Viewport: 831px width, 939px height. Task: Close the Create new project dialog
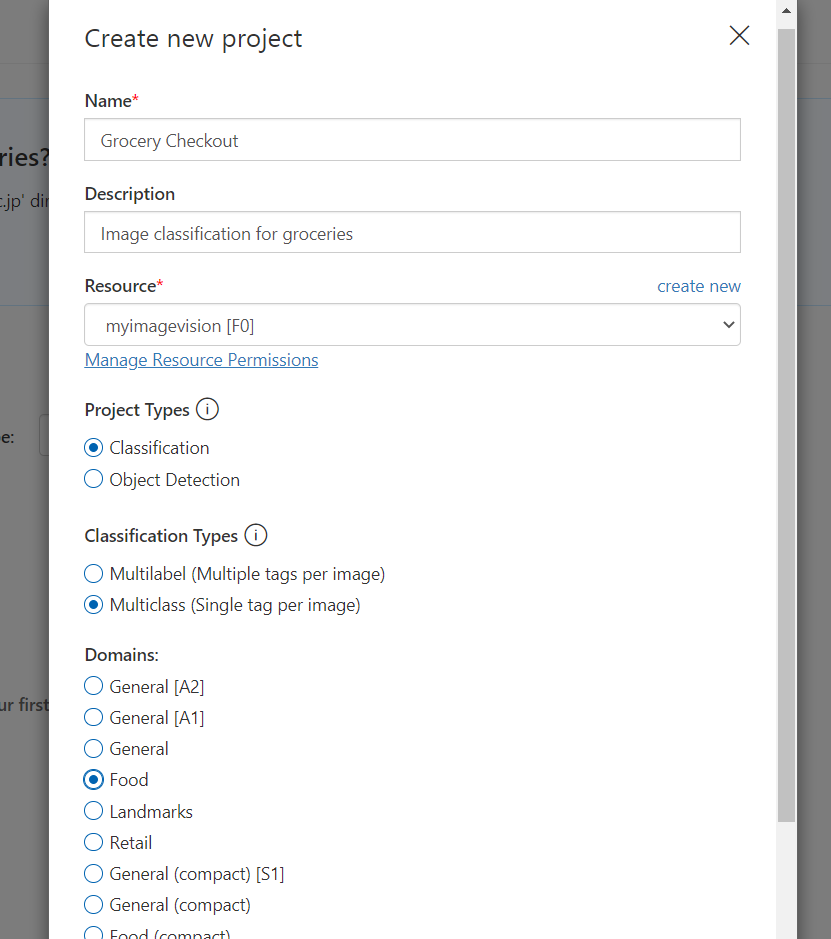coord(739,35)
